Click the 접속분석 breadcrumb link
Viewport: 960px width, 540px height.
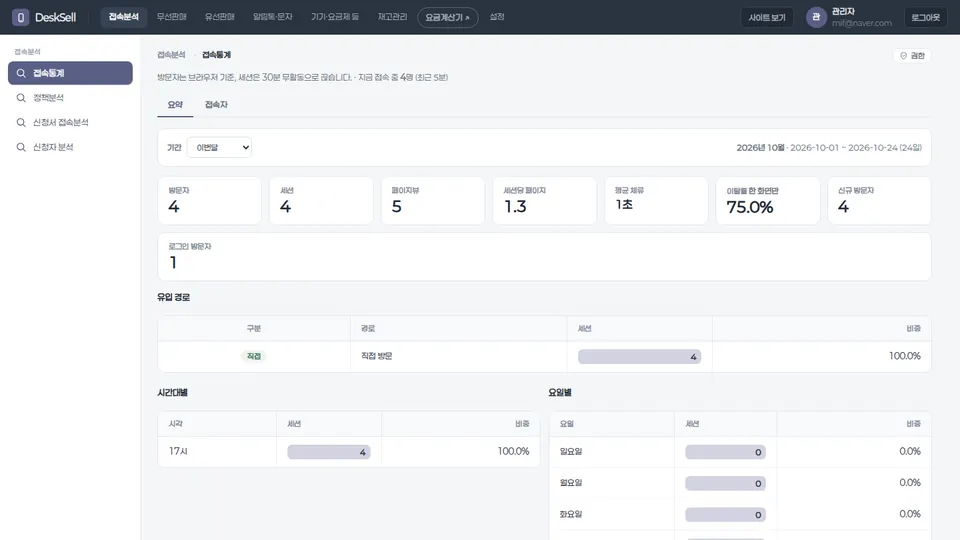(x=171, y=55)
